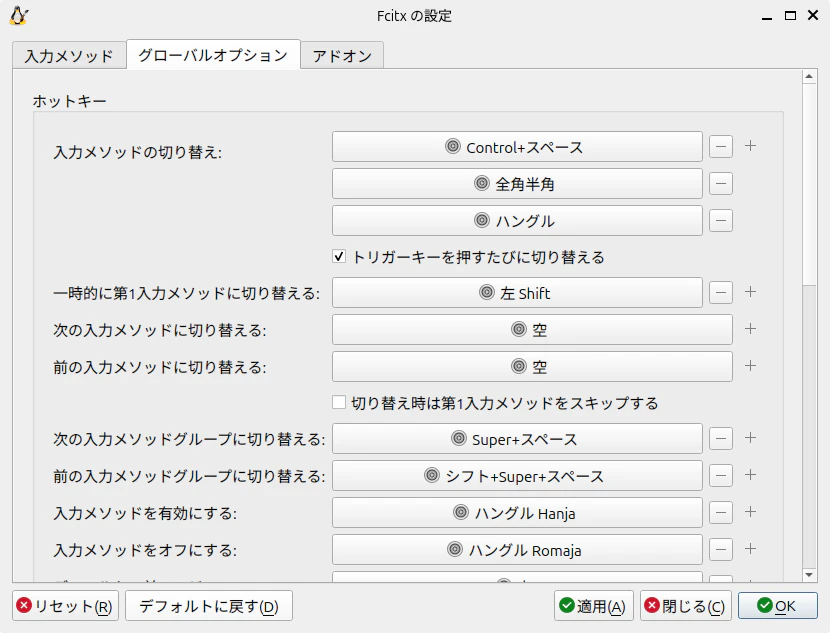Viewport: 830px width, 633px height.
Task: Click the 入力メソッドをオフにする: label
Action: pos(145,550)
